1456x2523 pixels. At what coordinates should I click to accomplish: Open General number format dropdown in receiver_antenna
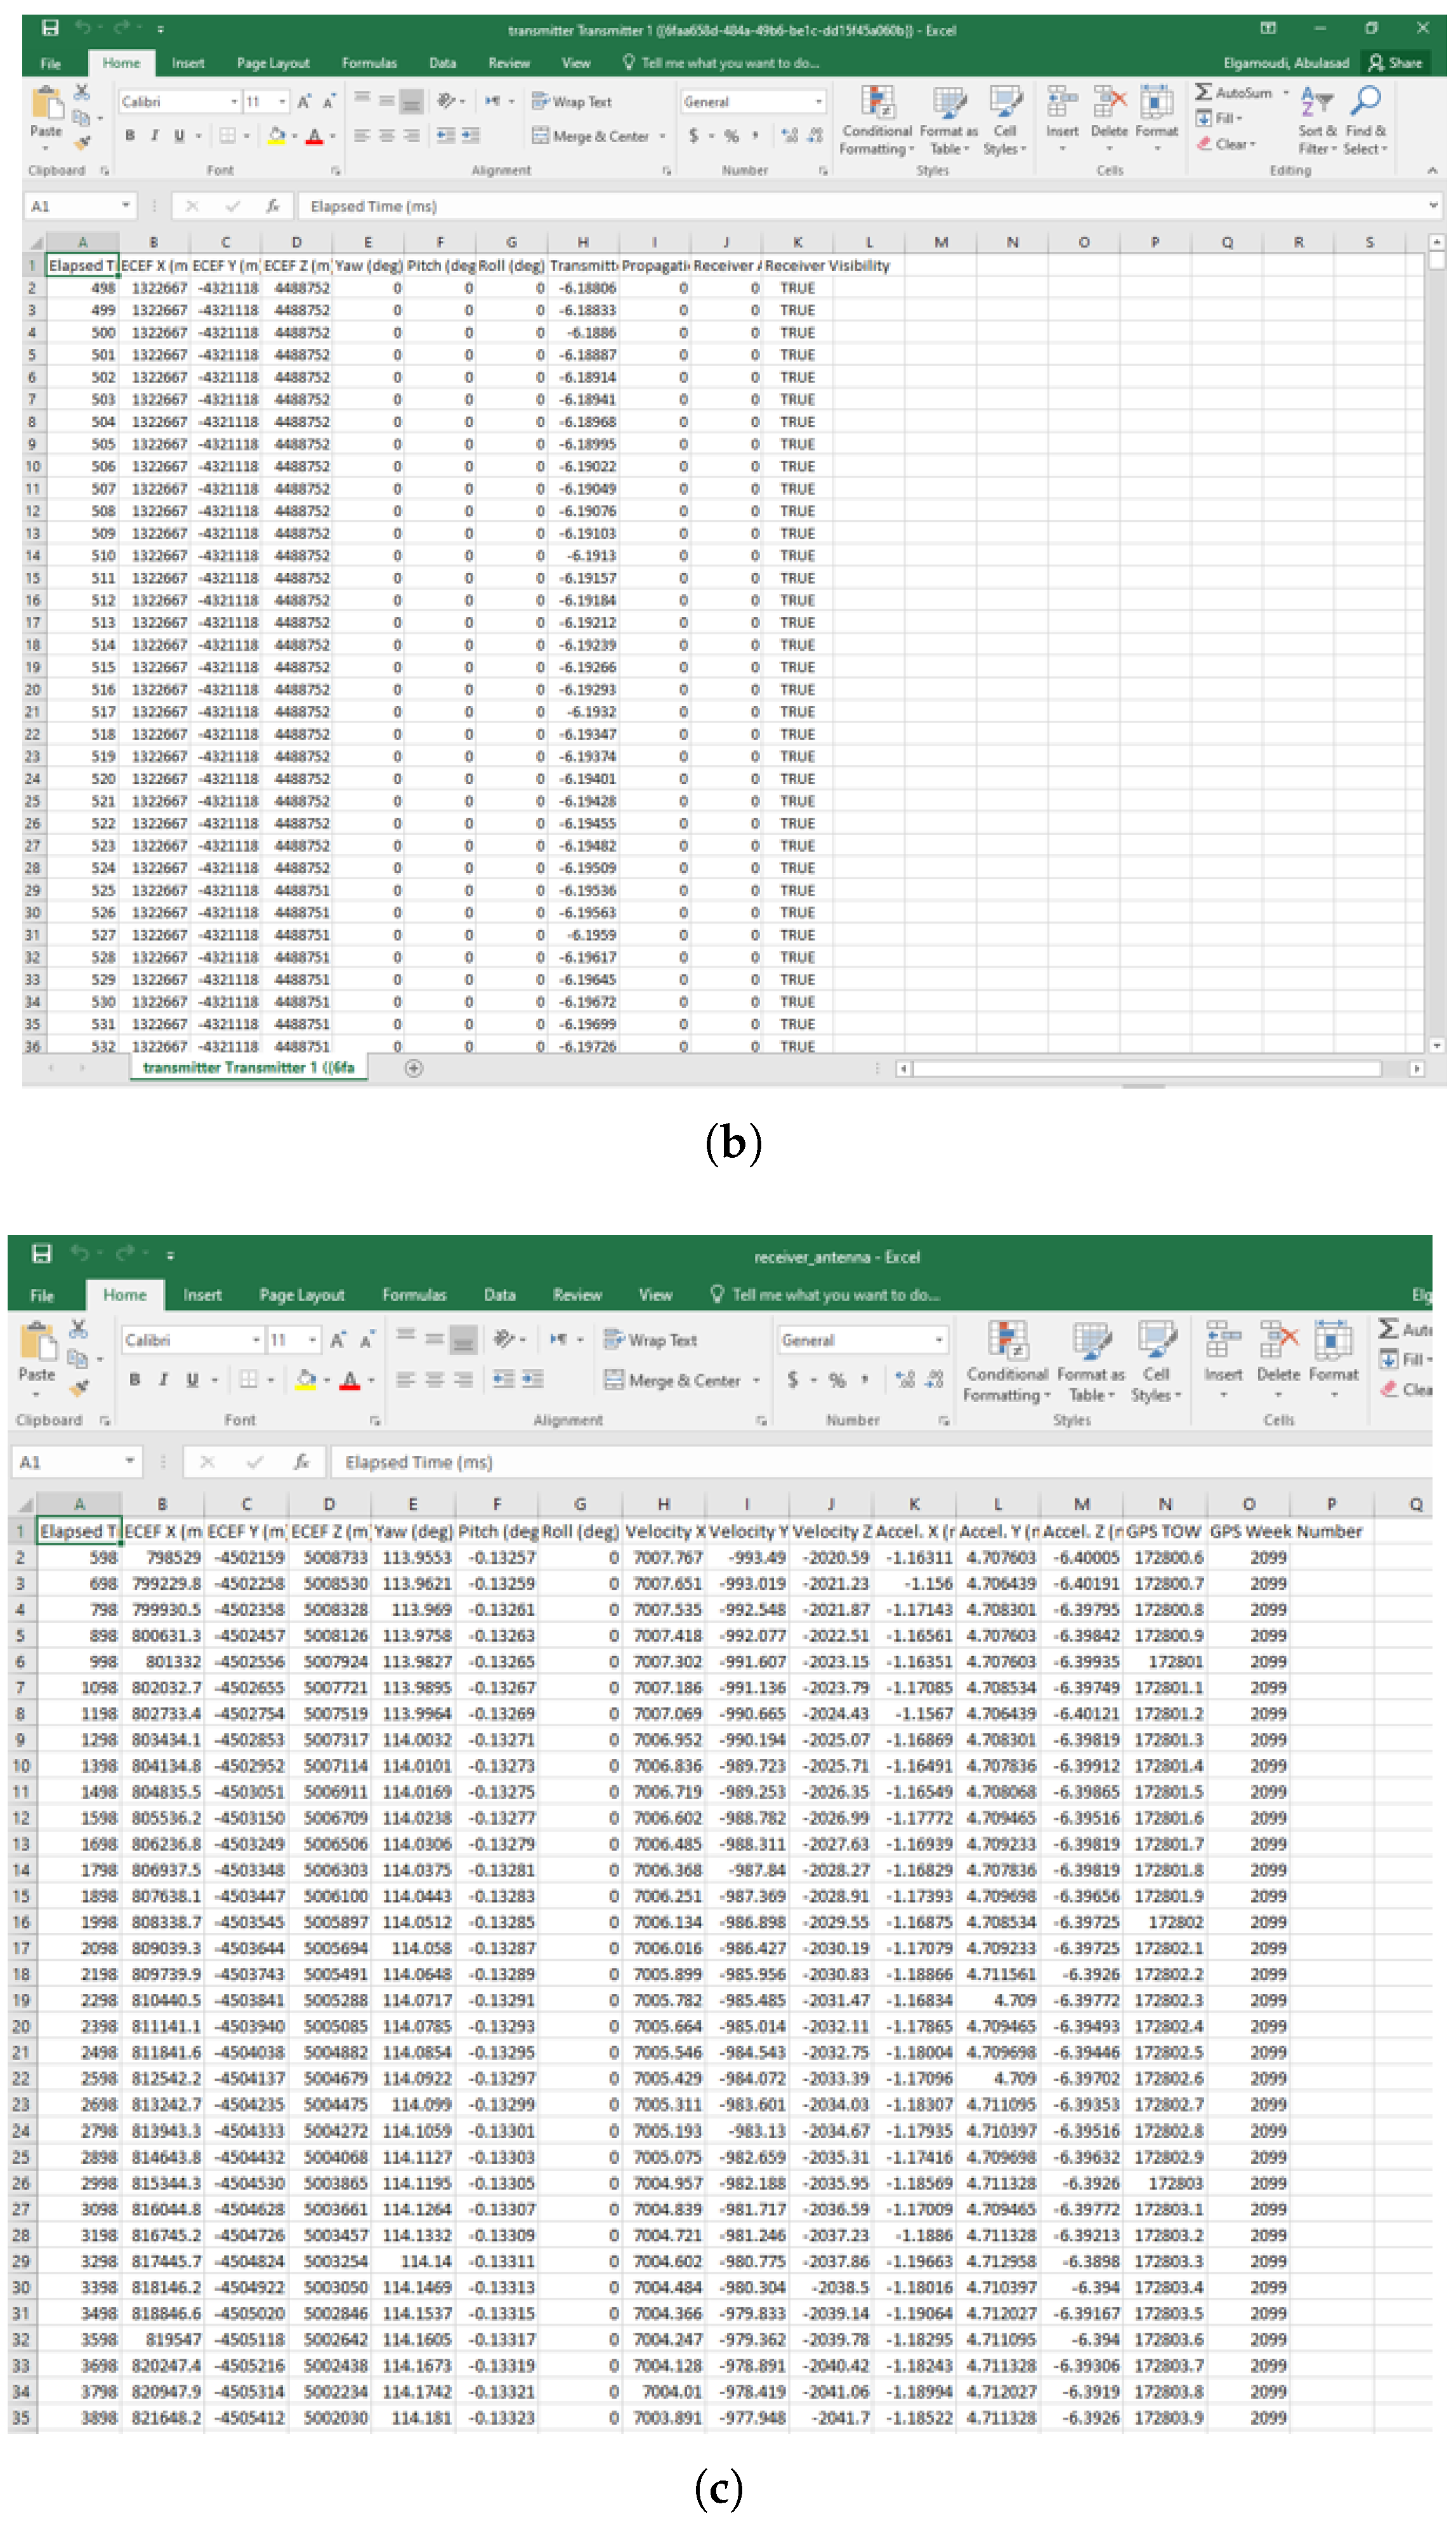coord(938,1340)
